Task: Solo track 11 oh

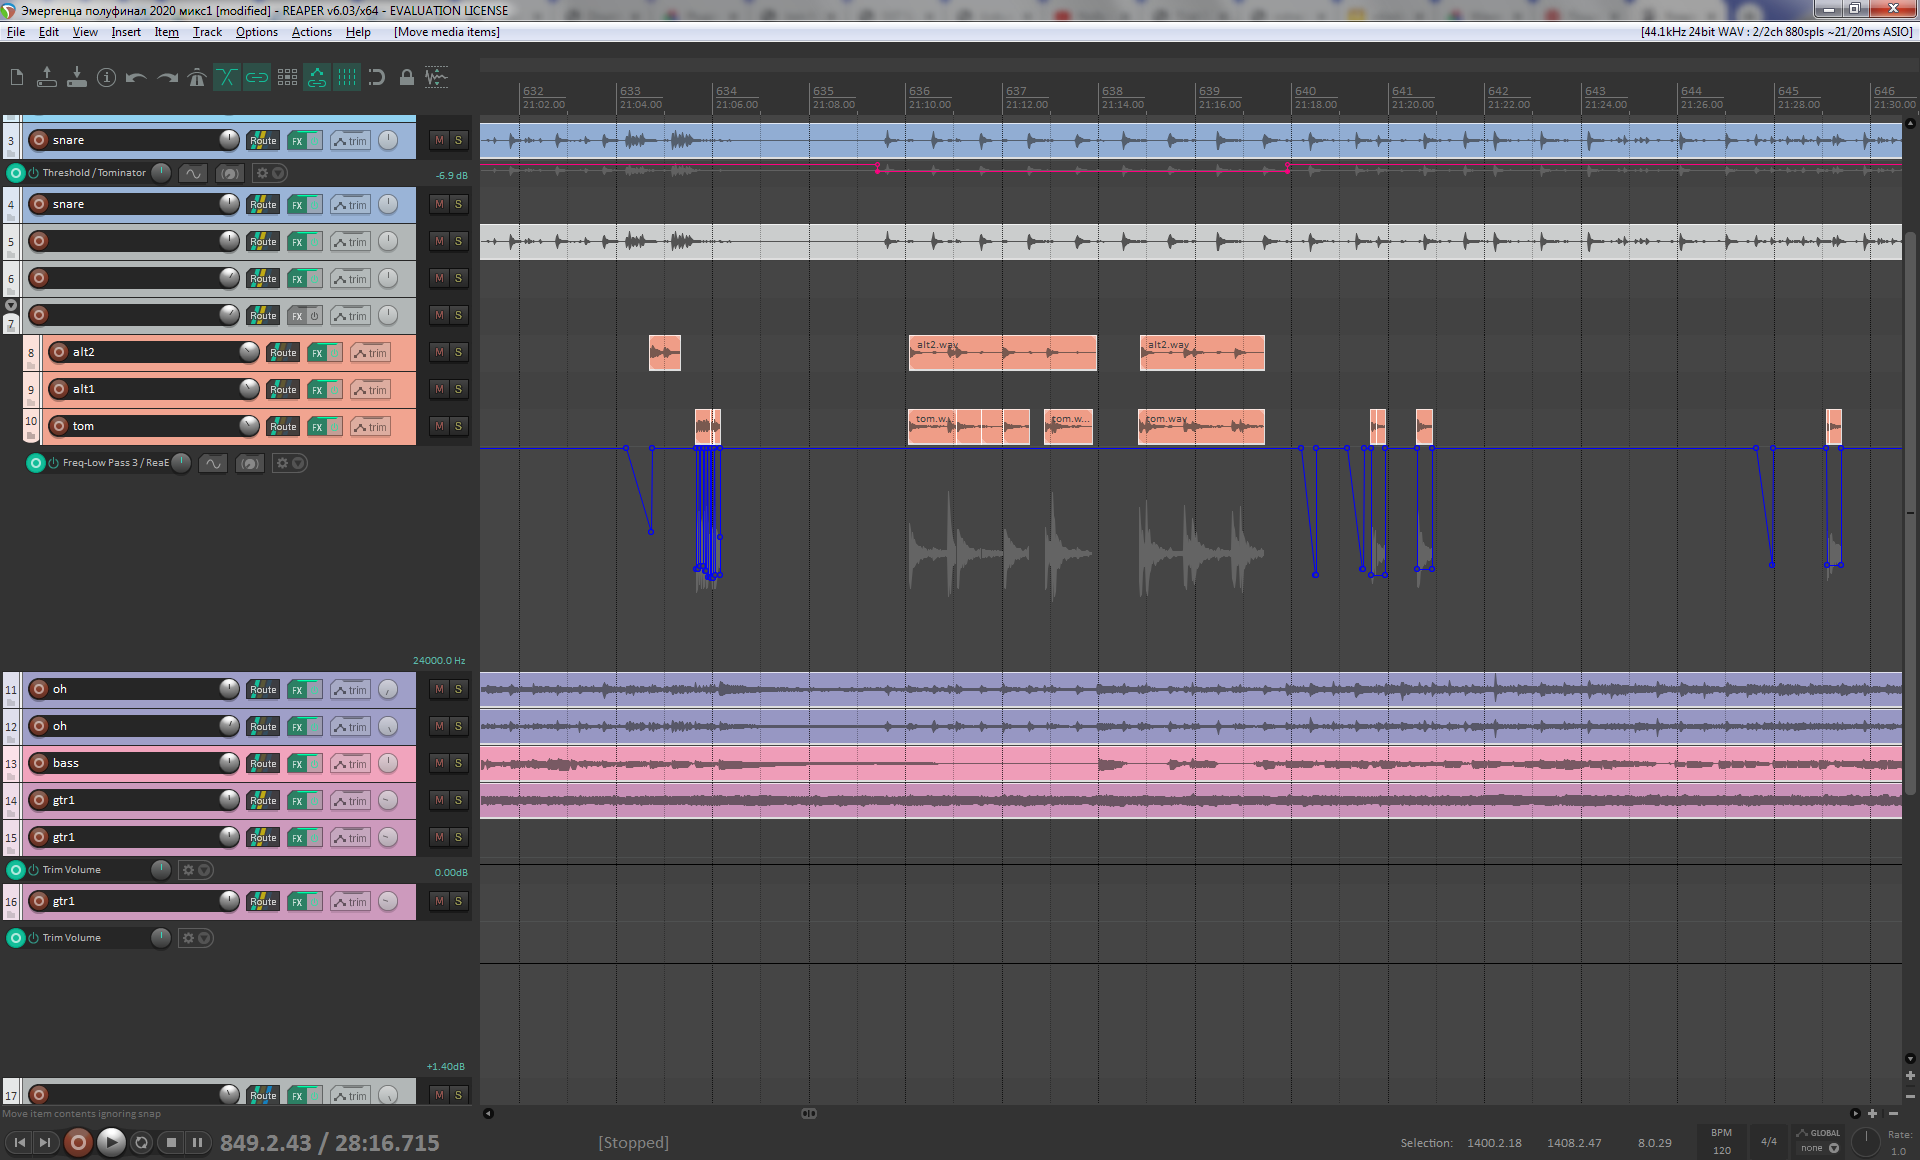Action: point(458,689)
